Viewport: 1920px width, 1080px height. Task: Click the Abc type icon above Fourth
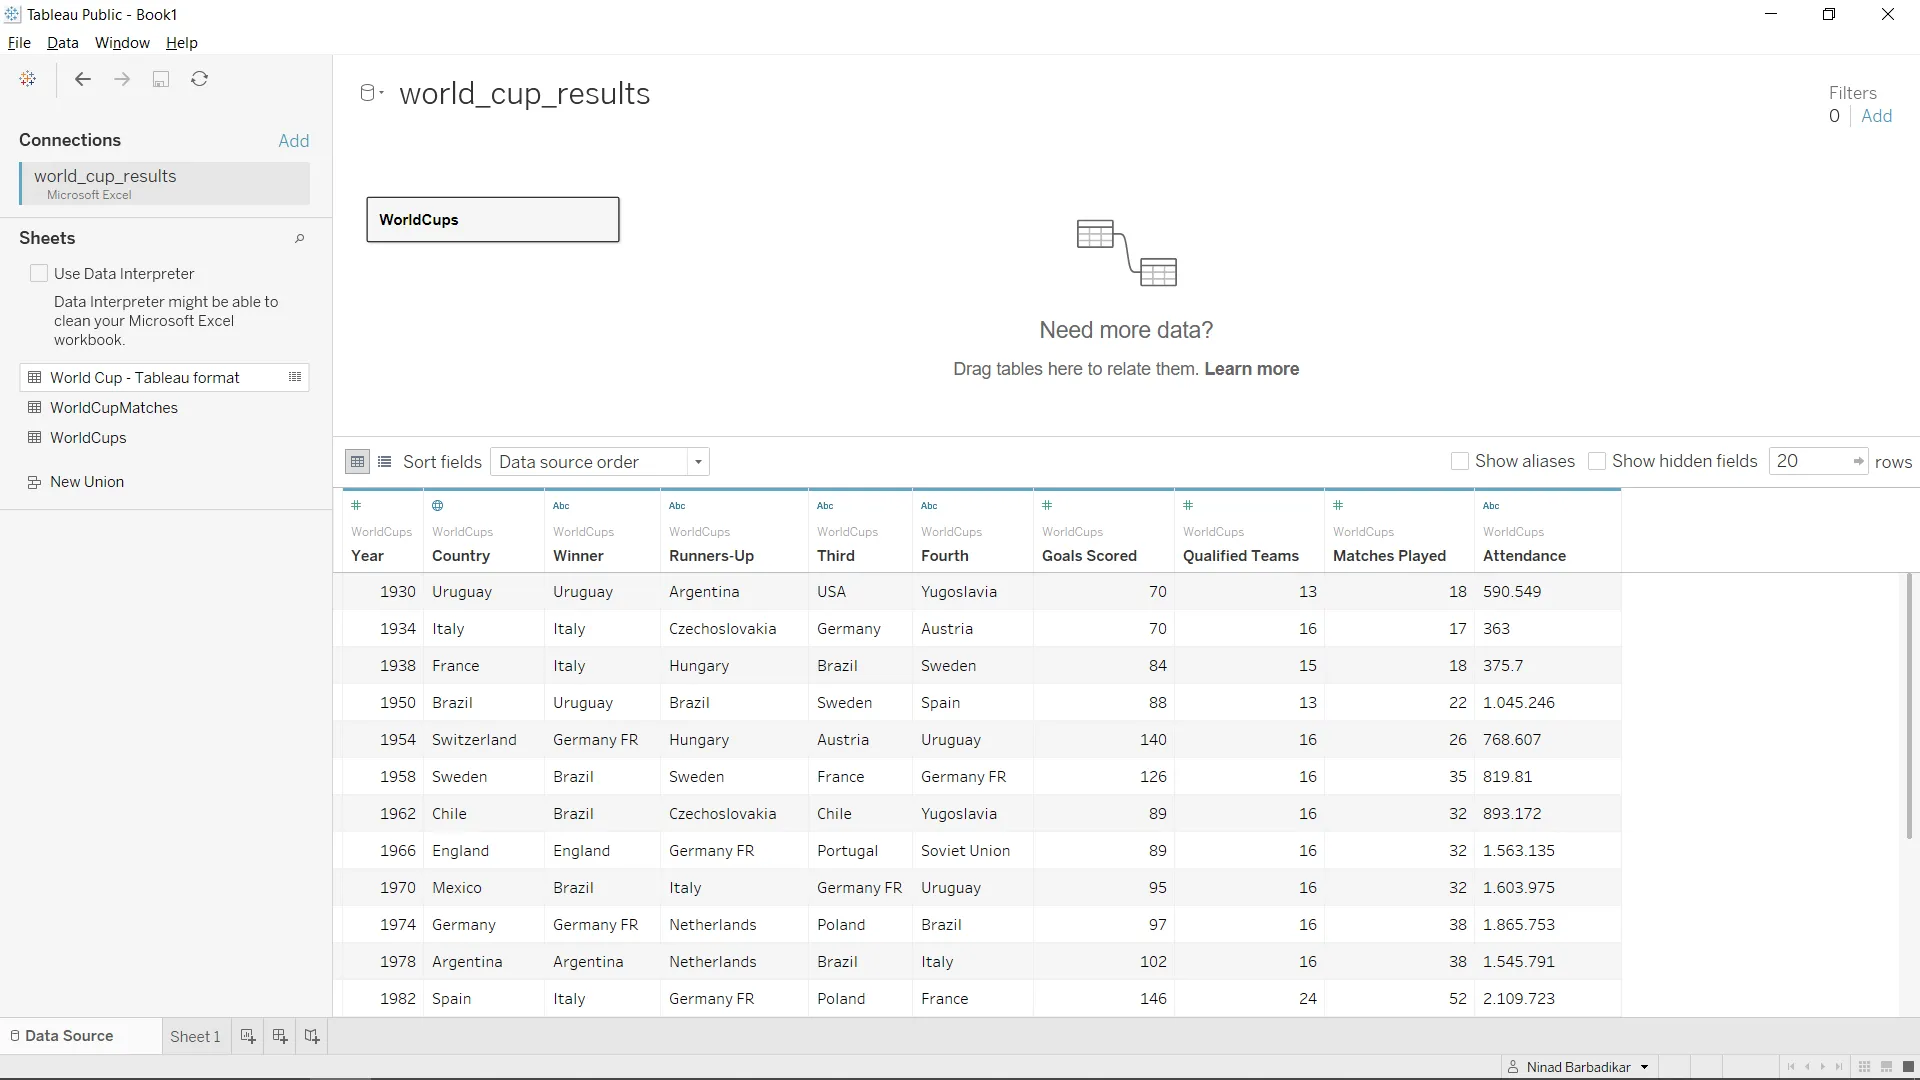pyautogui.click(x=929, y=505)
